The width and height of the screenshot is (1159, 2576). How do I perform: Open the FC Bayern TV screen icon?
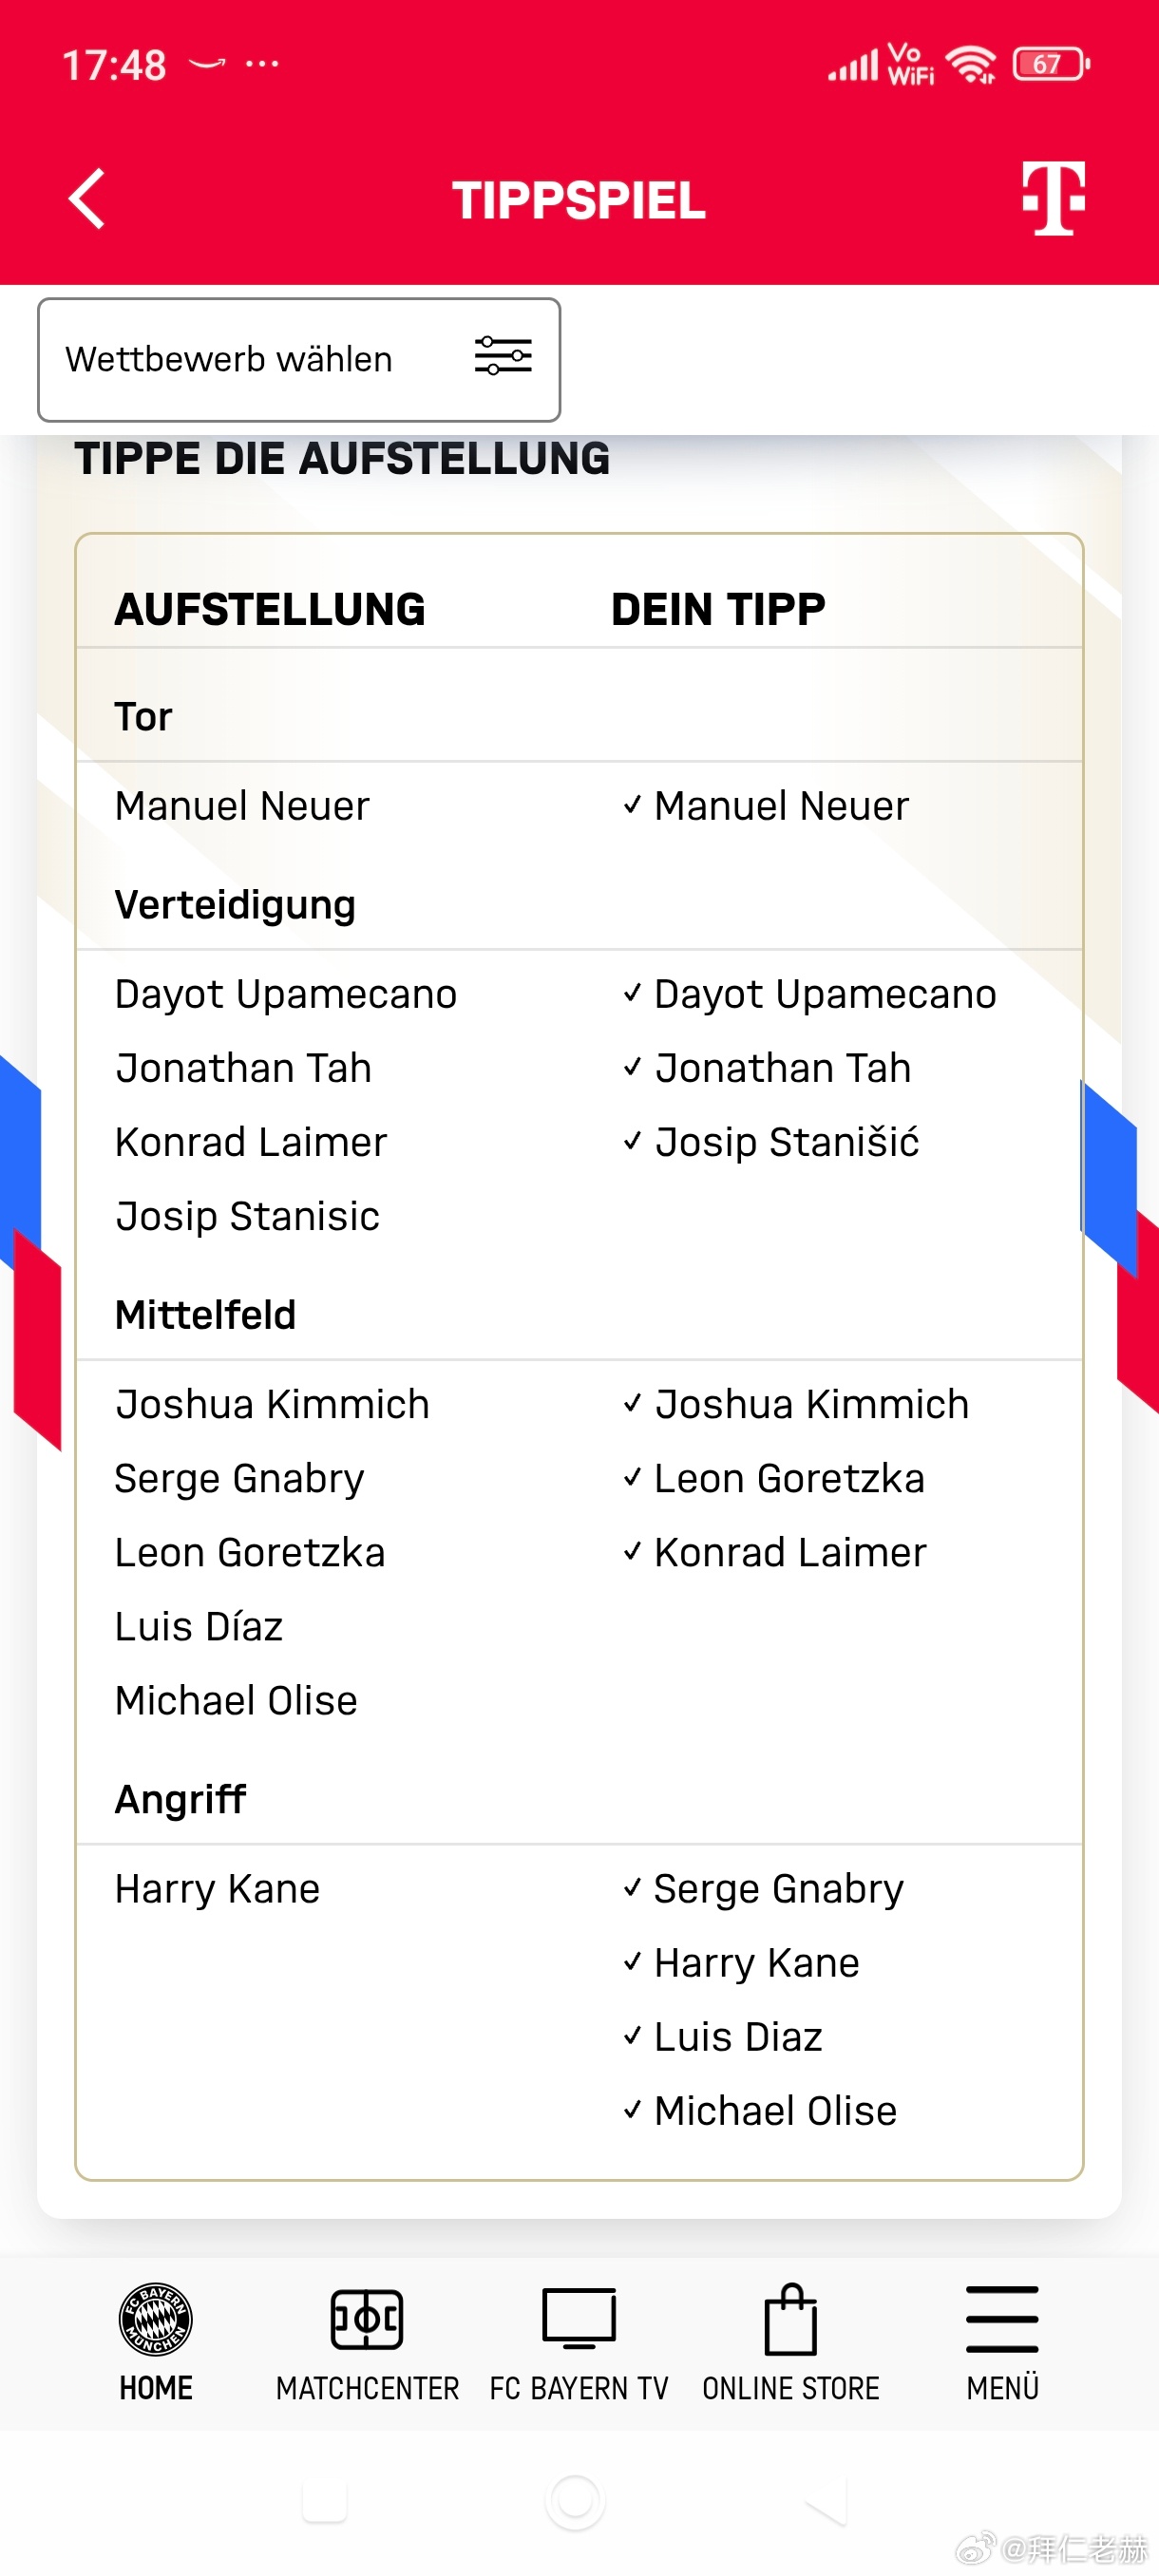(x=579, y=2318)
